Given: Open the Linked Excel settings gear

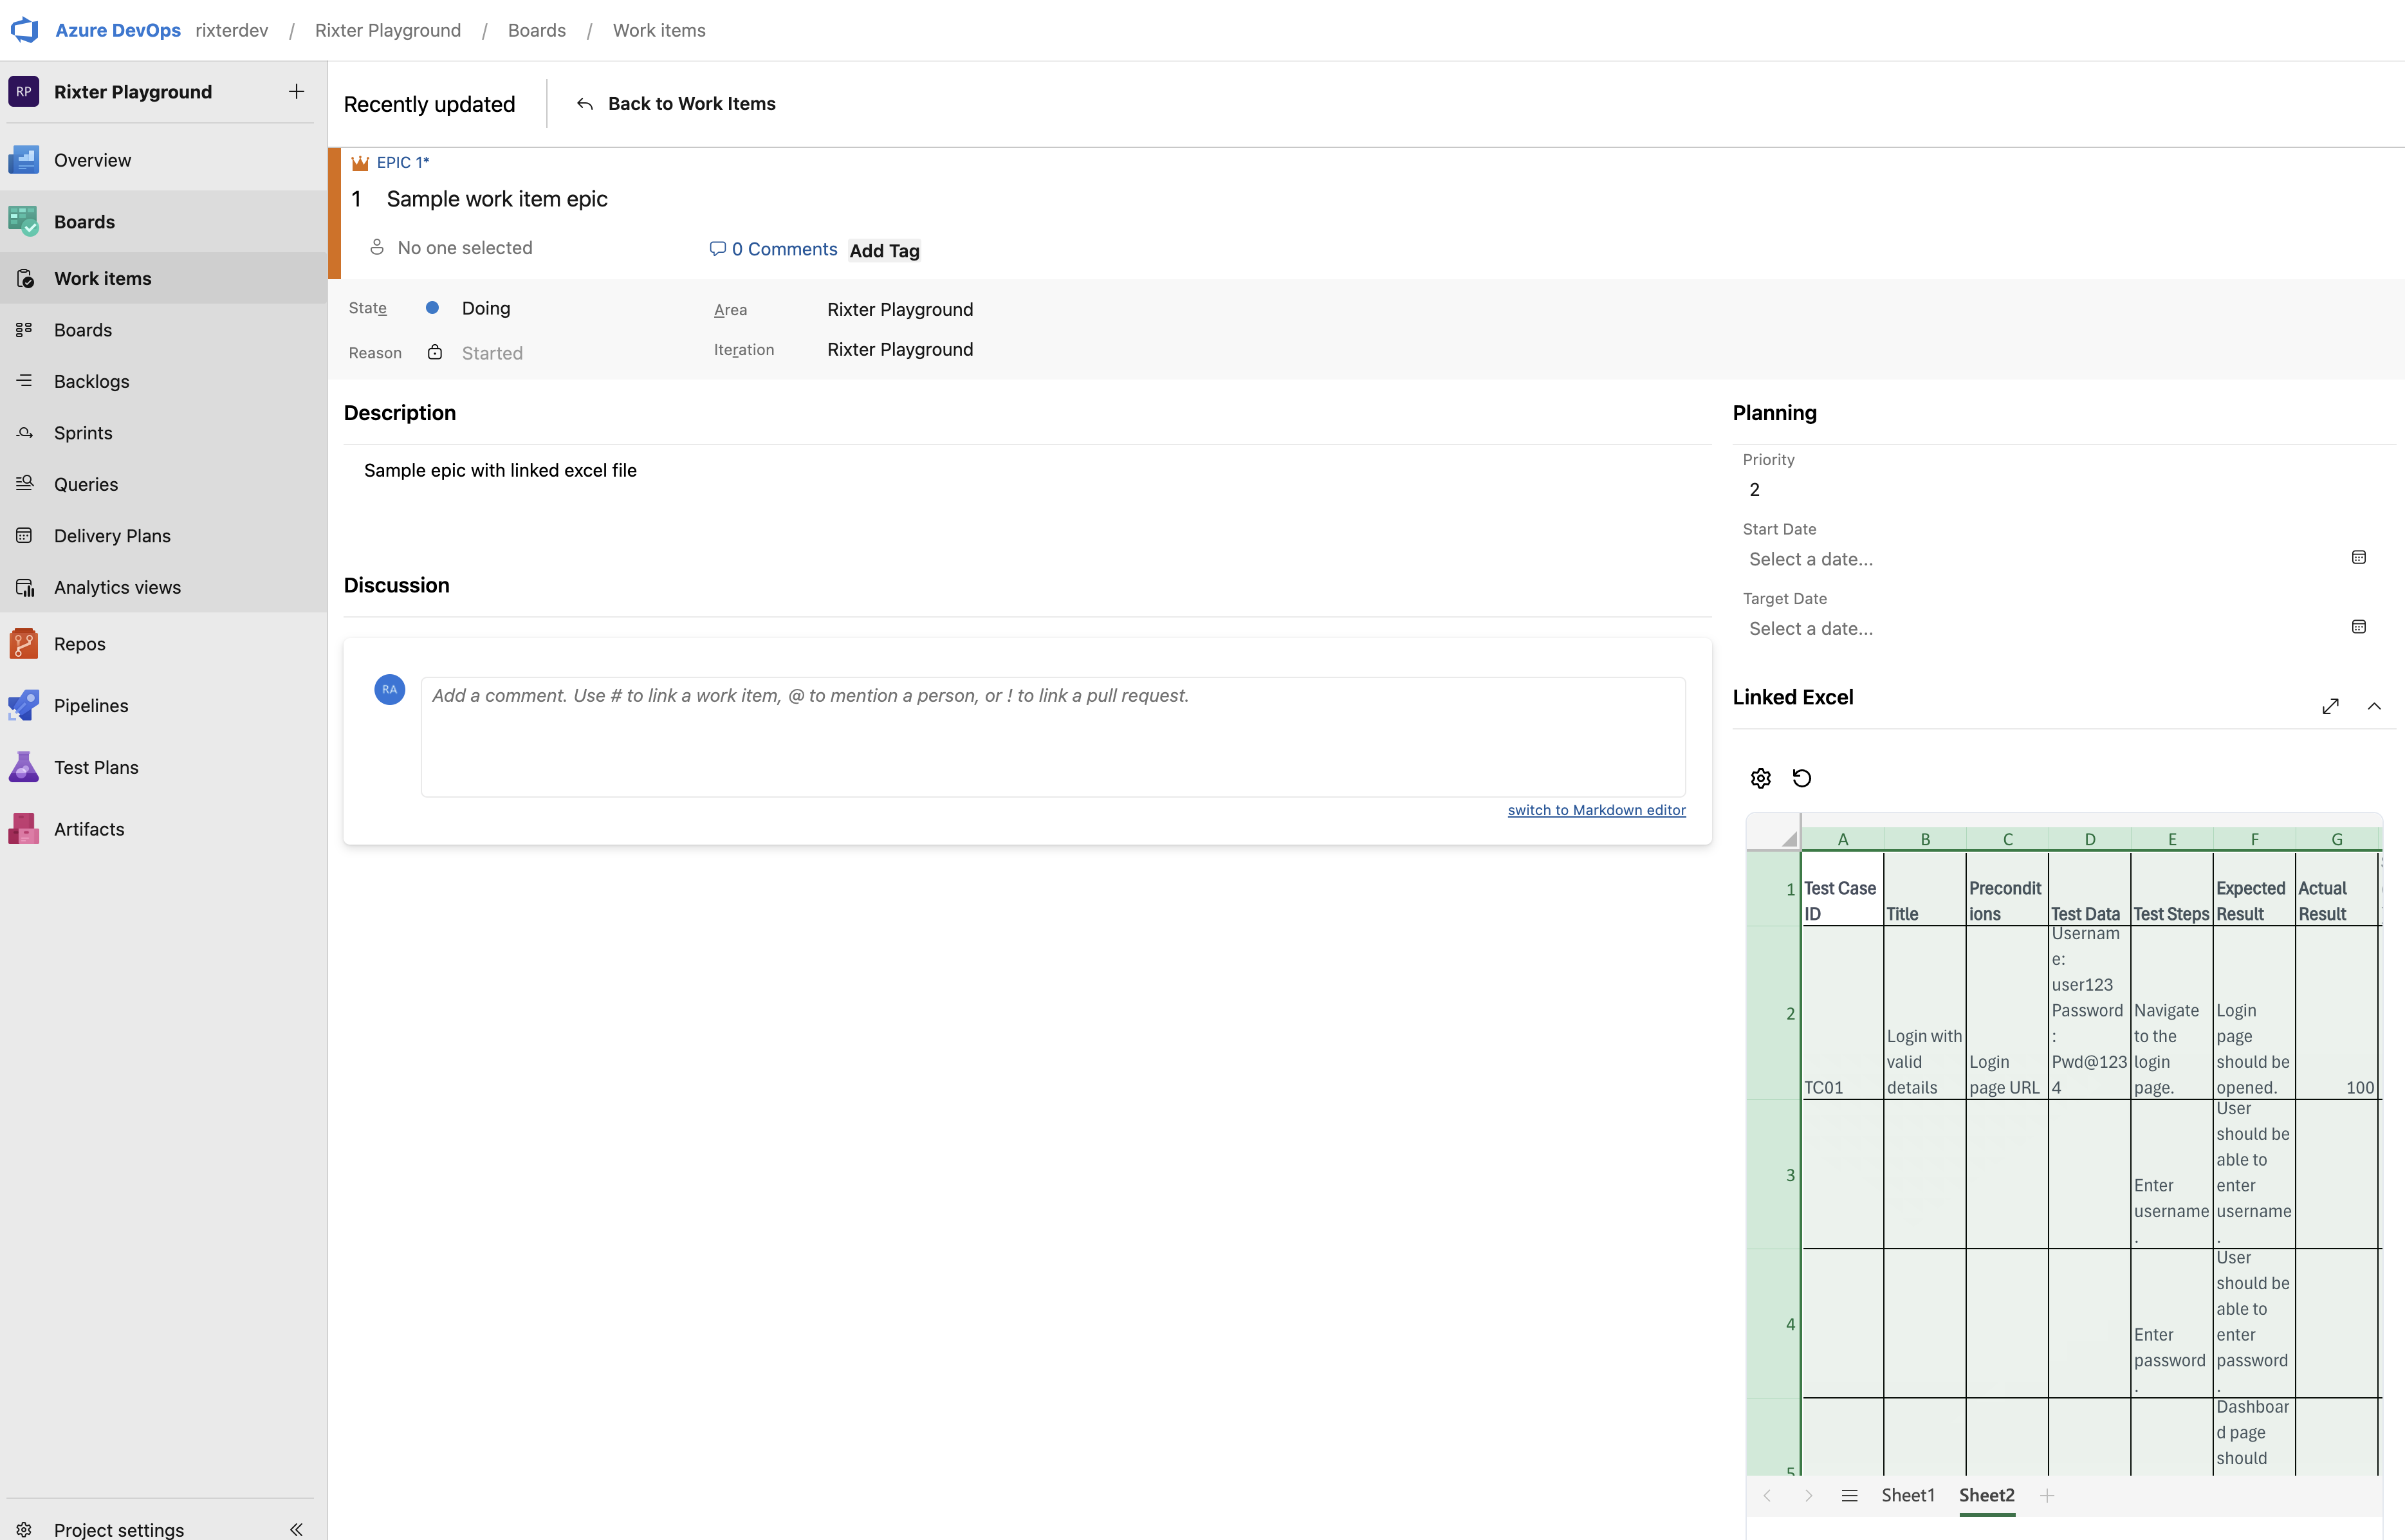Looking at the screenshot, I should (x=1760, y=777).
